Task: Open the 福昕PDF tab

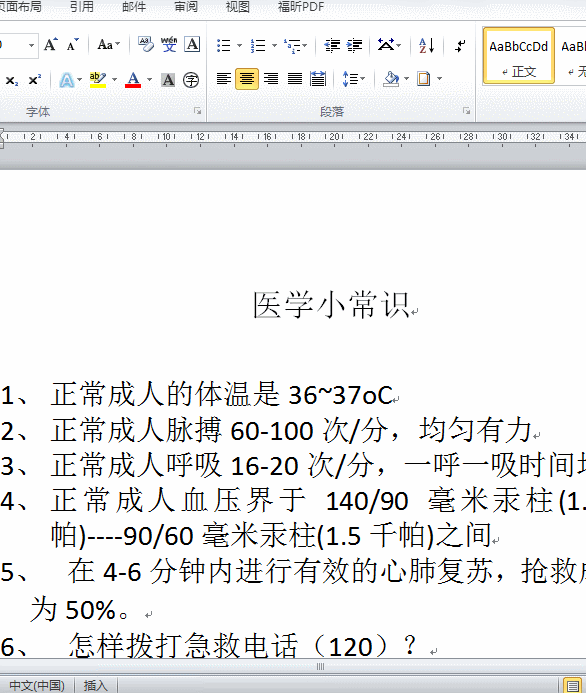Action: click(x=301, y=6)
